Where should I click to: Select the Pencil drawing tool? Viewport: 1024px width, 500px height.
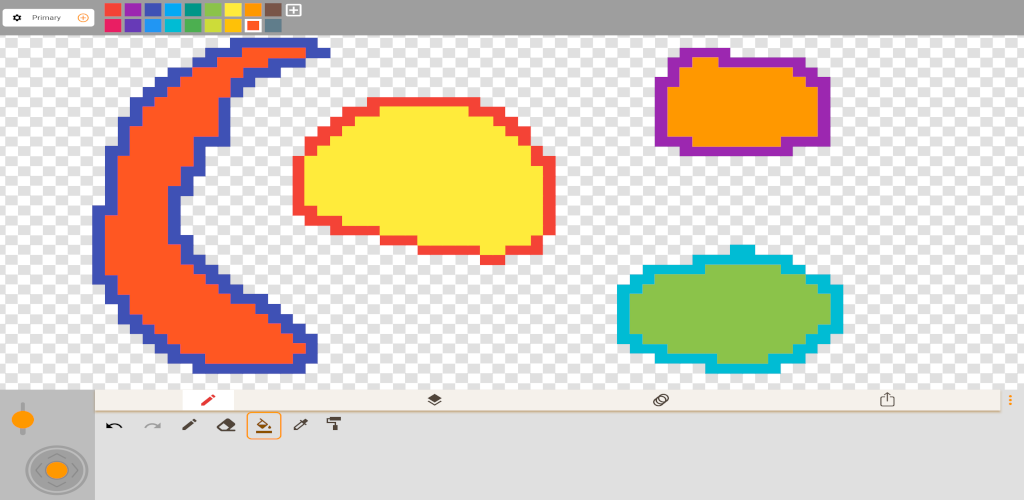189,426
